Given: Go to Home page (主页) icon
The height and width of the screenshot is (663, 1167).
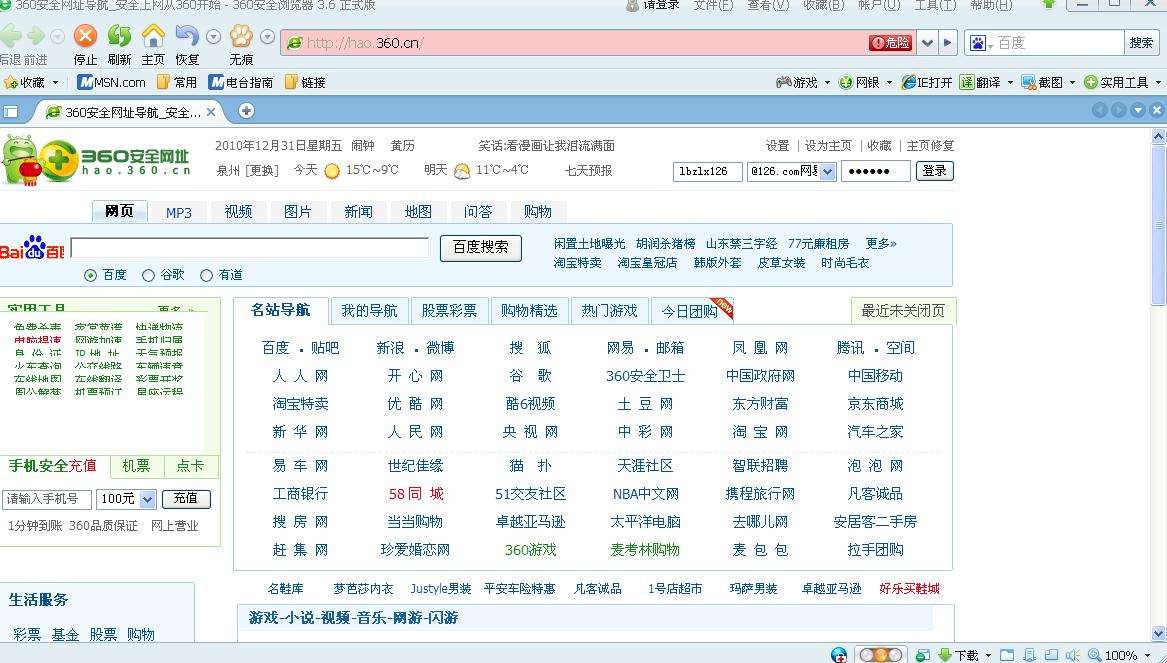Looking at the screenshot, I should tap(153, 35).
